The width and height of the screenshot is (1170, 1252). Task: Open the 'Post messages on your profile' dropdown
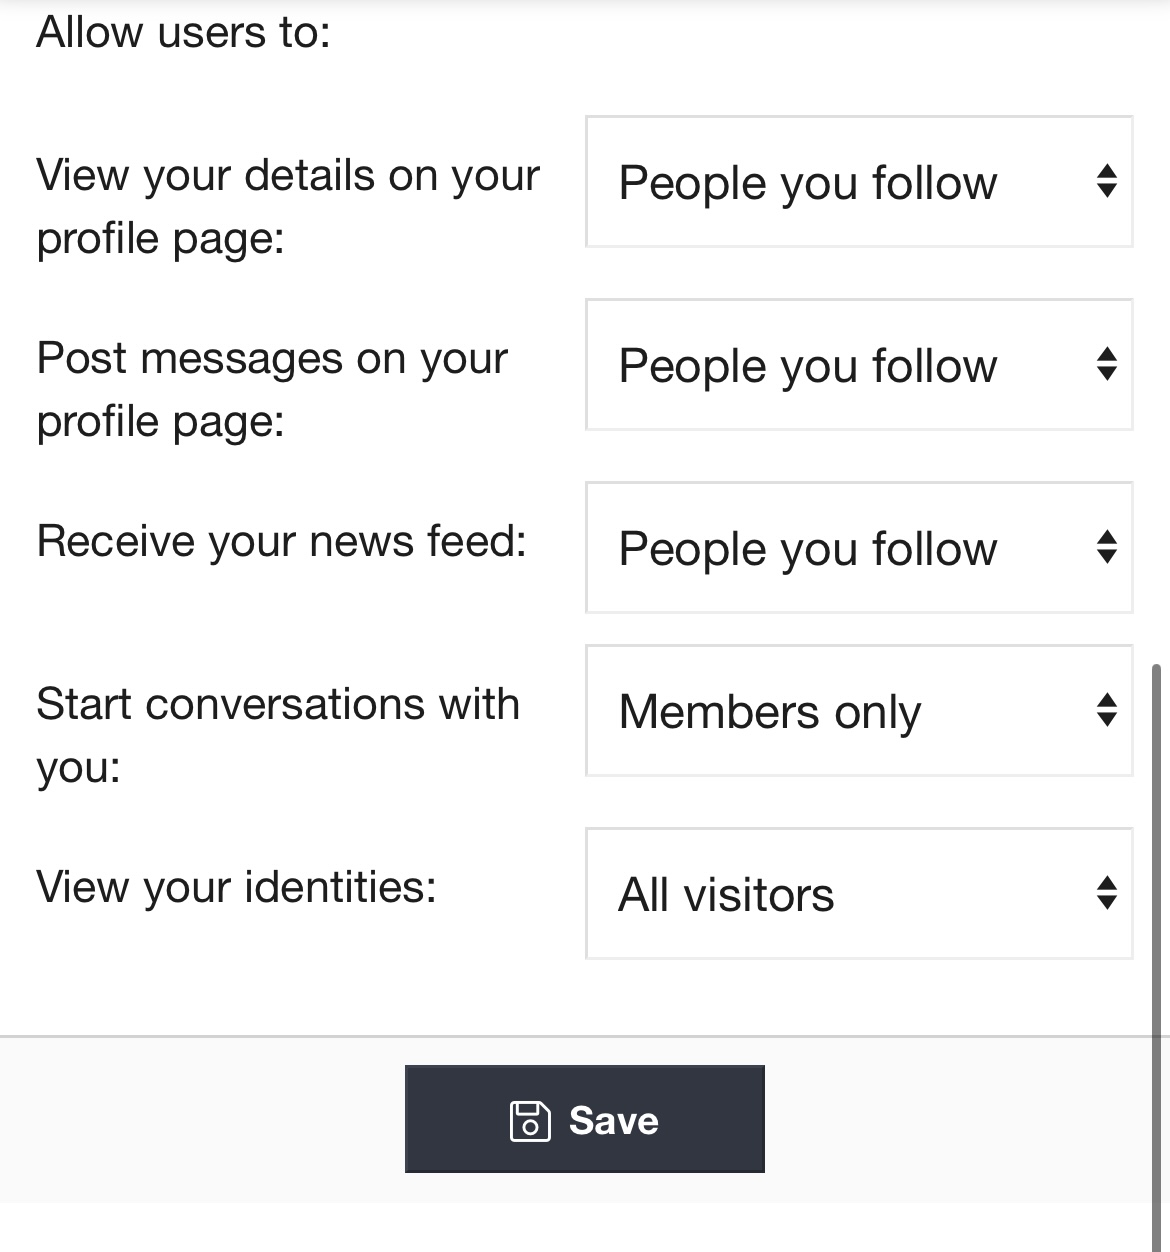coord(858,365)
